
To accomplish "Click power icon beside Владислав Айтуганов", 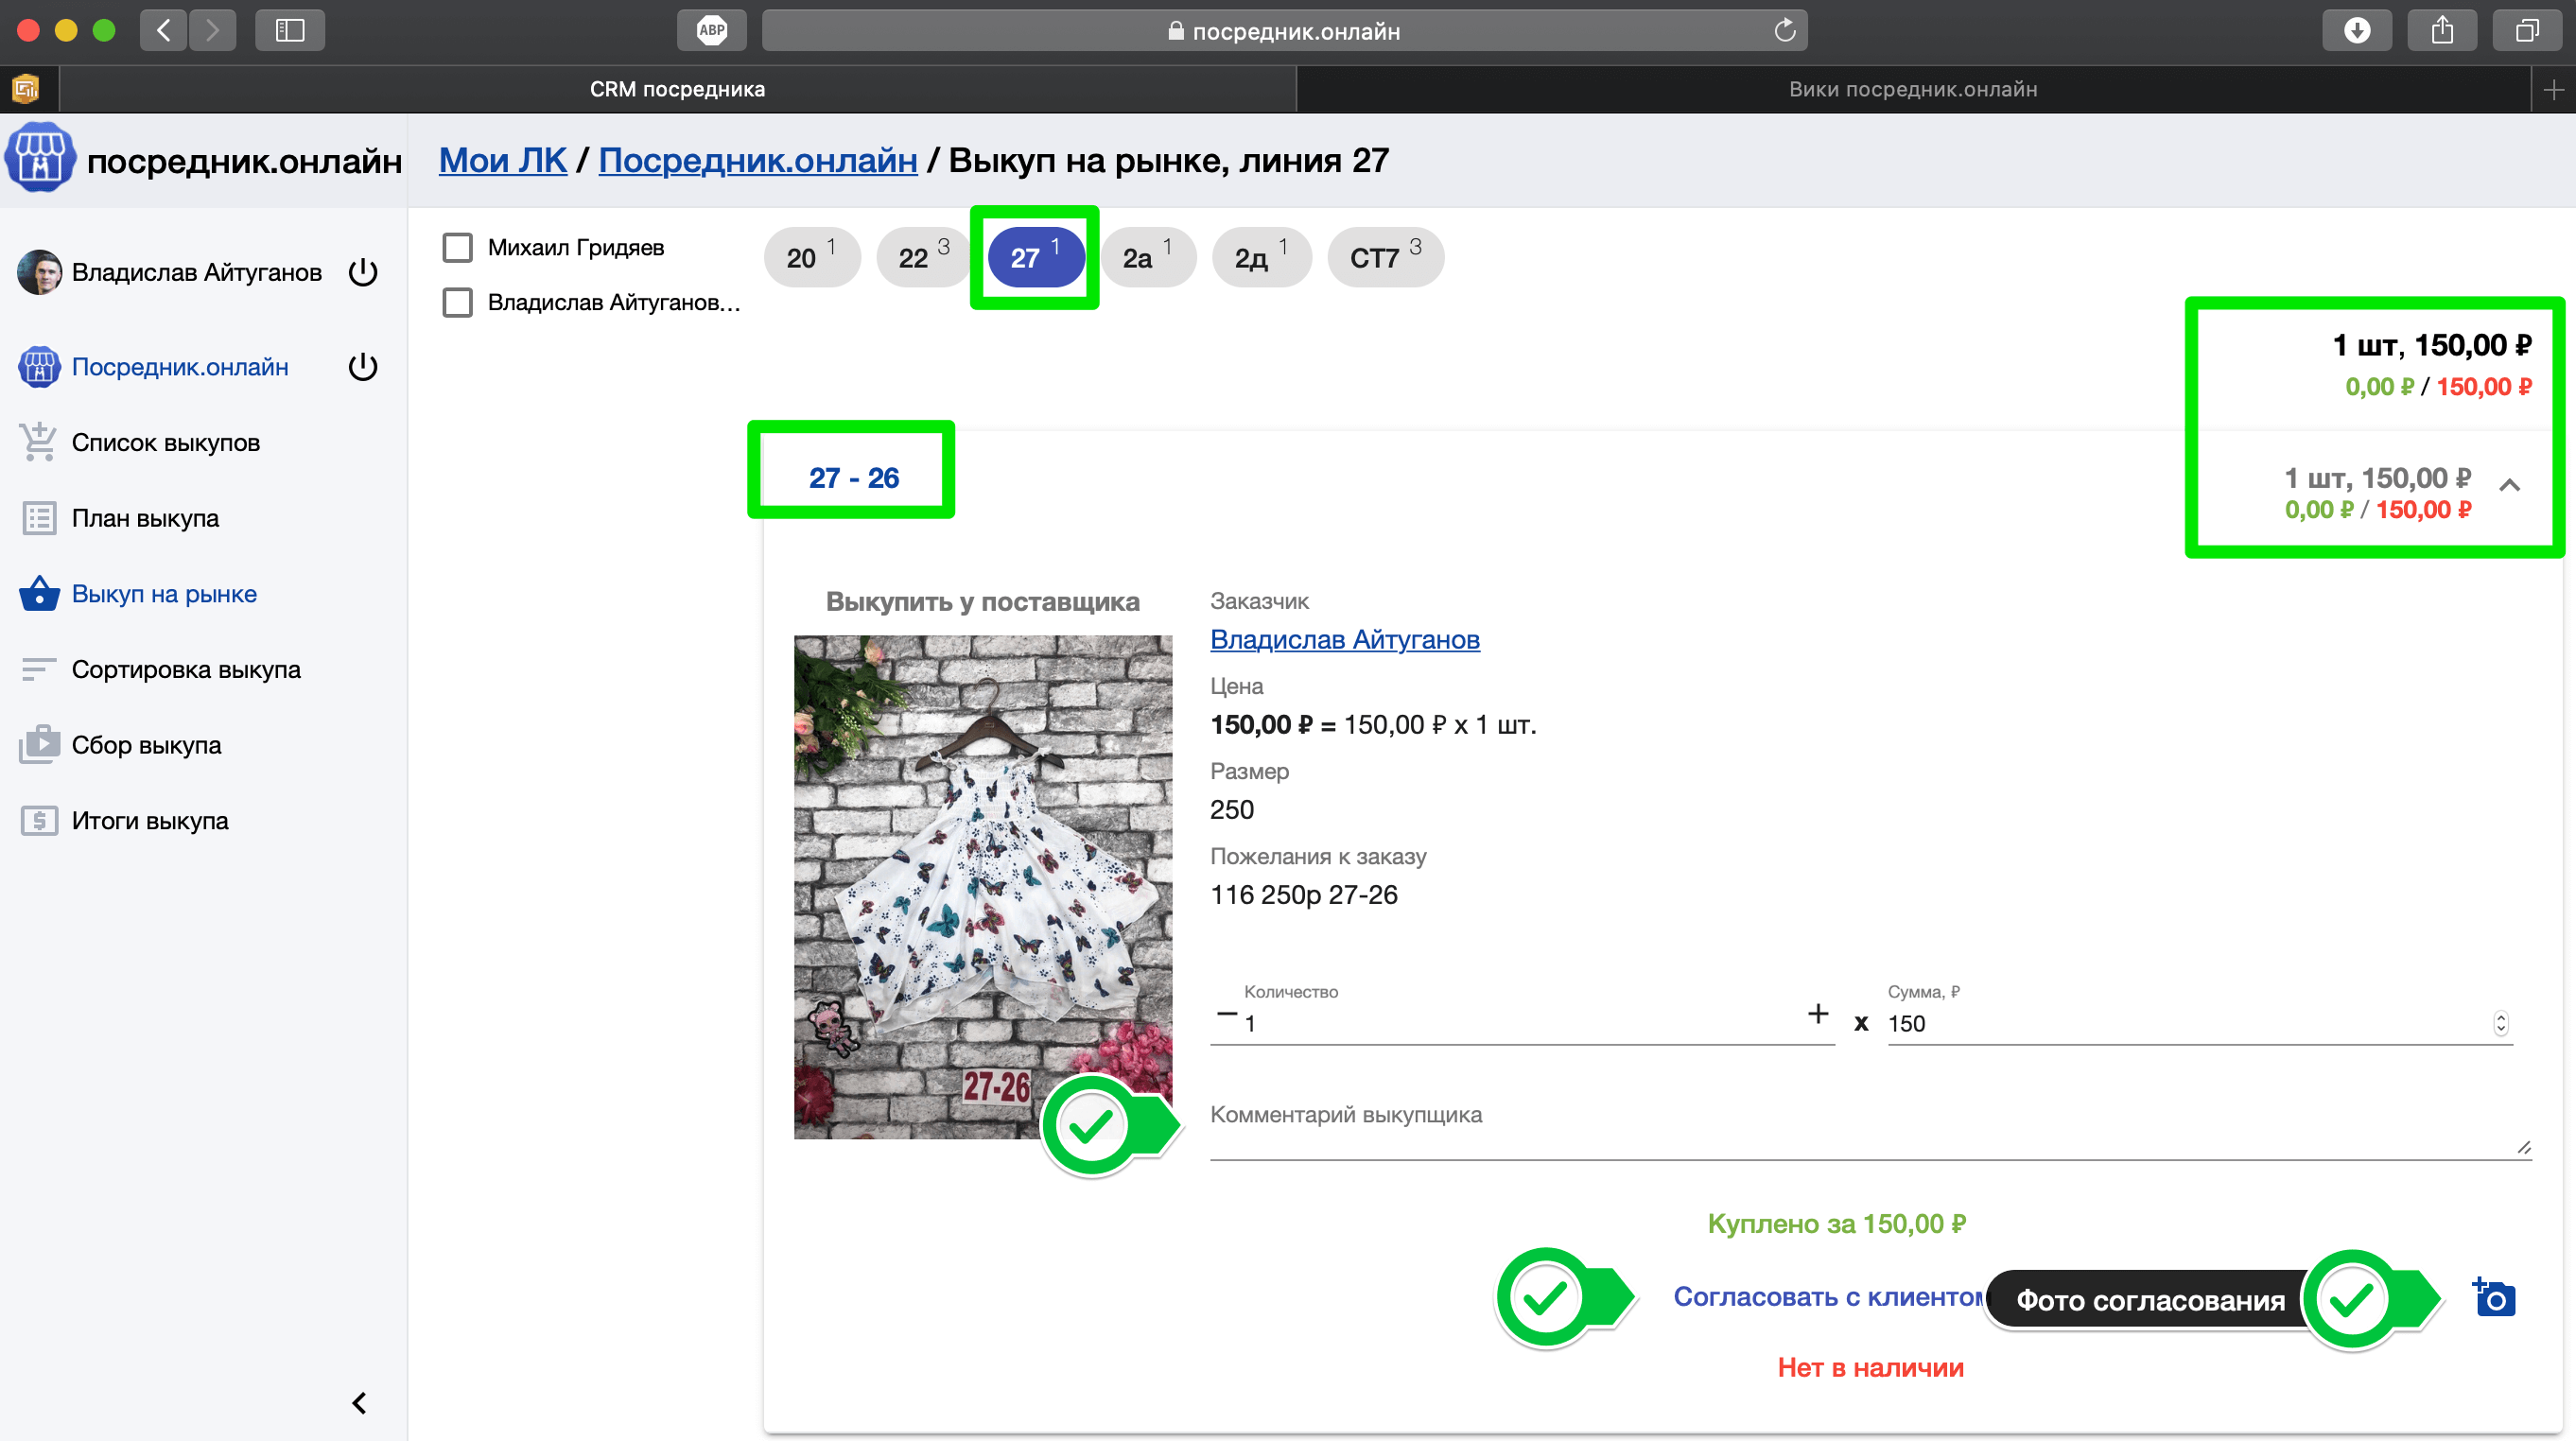I will click(363, 272).
